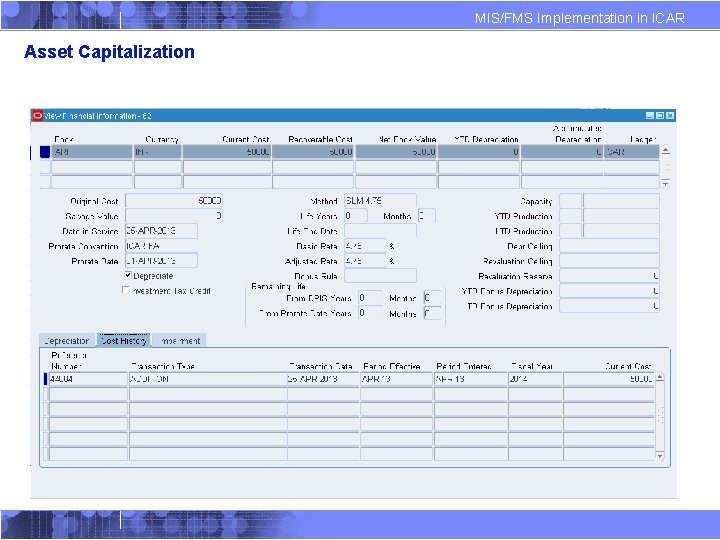
Task: Click the Date in Service field
Action: pos(162,231)
